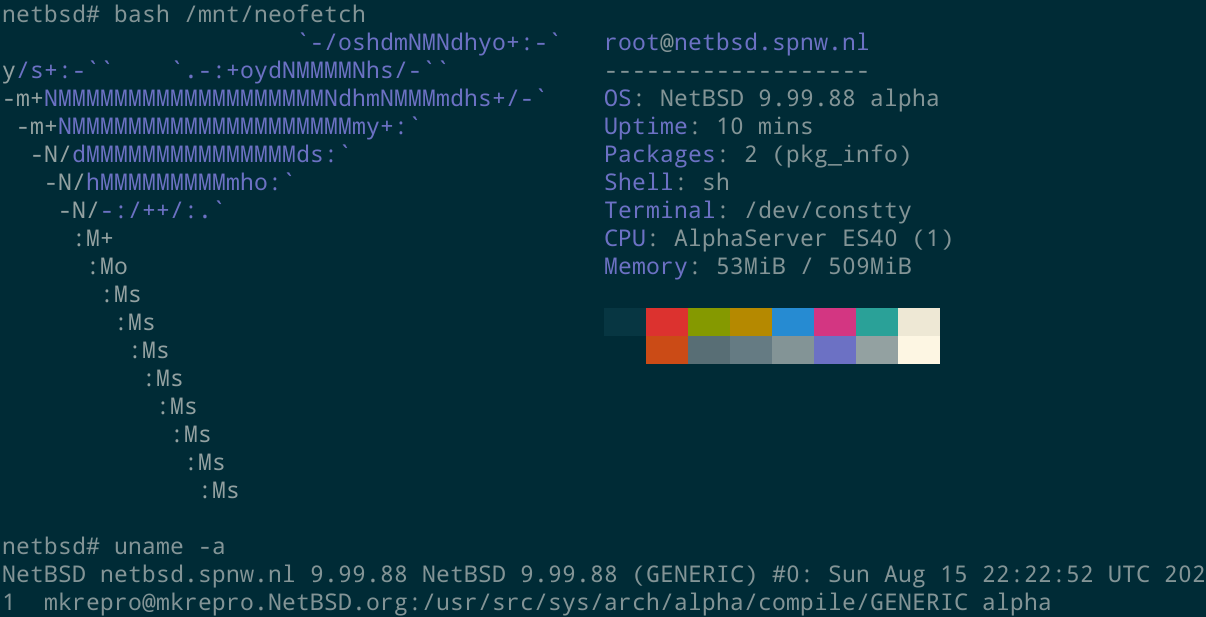Image resolution: width=1206 pixels, height=617 pixels.
Task: Click the Terminal: /dev/constty entry
Action: (x=758, y=210)
